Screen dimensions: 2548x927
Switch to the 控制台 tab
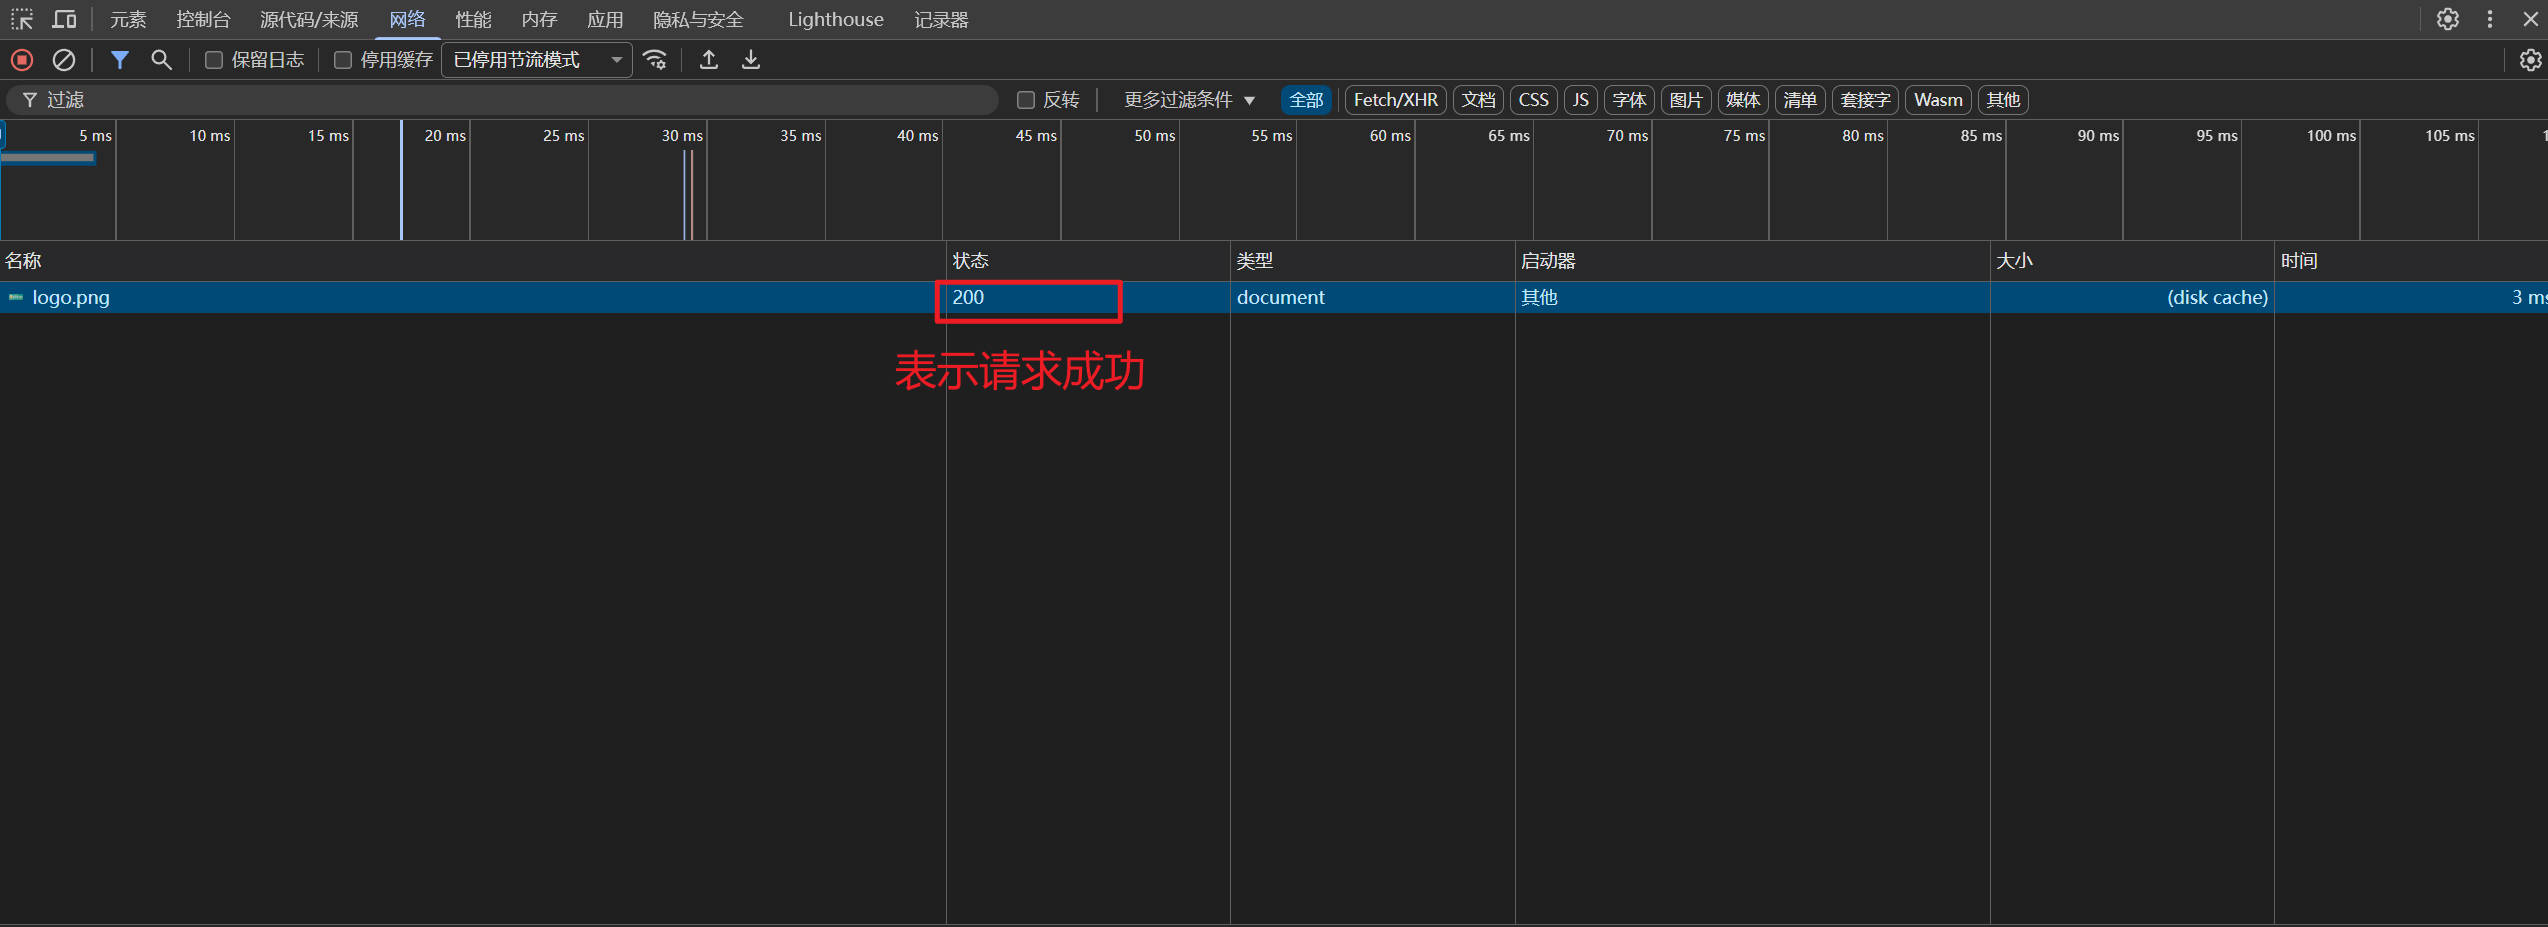(203, 19)
